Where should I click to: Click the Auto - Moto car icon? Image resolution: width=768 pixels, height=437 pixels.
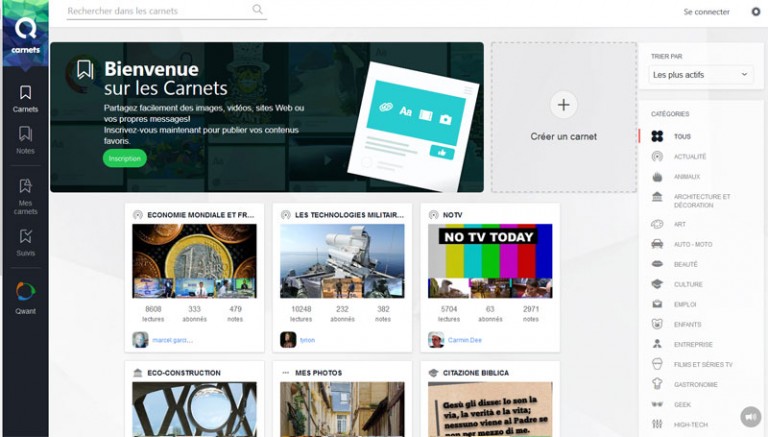pos(657,244)
